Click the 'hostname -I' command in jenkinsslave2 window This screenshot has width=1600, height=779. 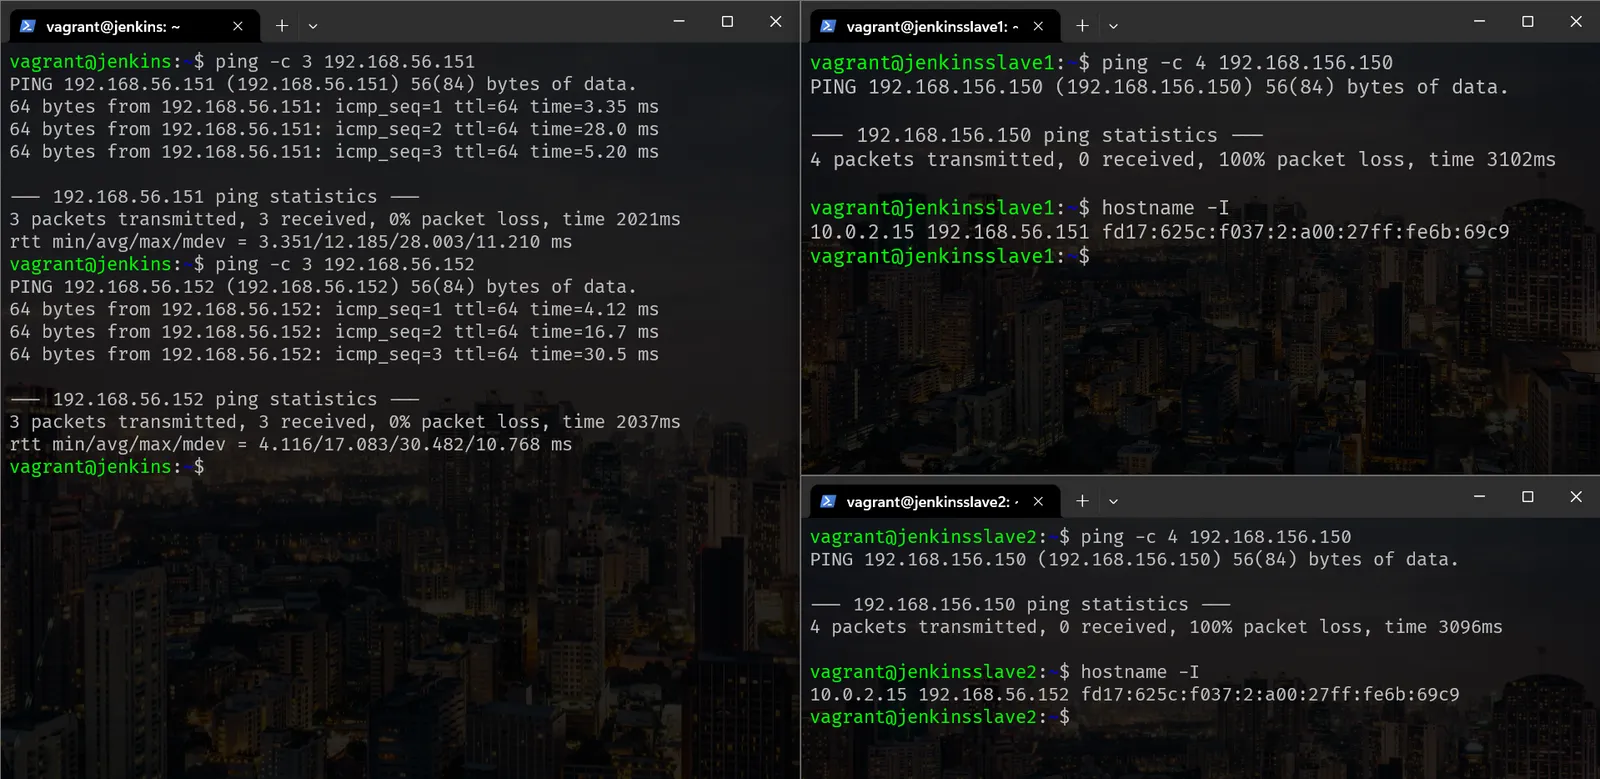(x=1140, y=672)
